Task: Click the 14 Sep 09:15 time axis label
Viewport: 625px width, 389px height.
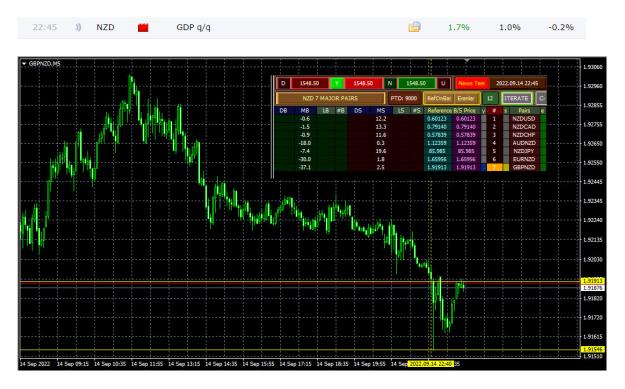Action: tap(73, 364)
